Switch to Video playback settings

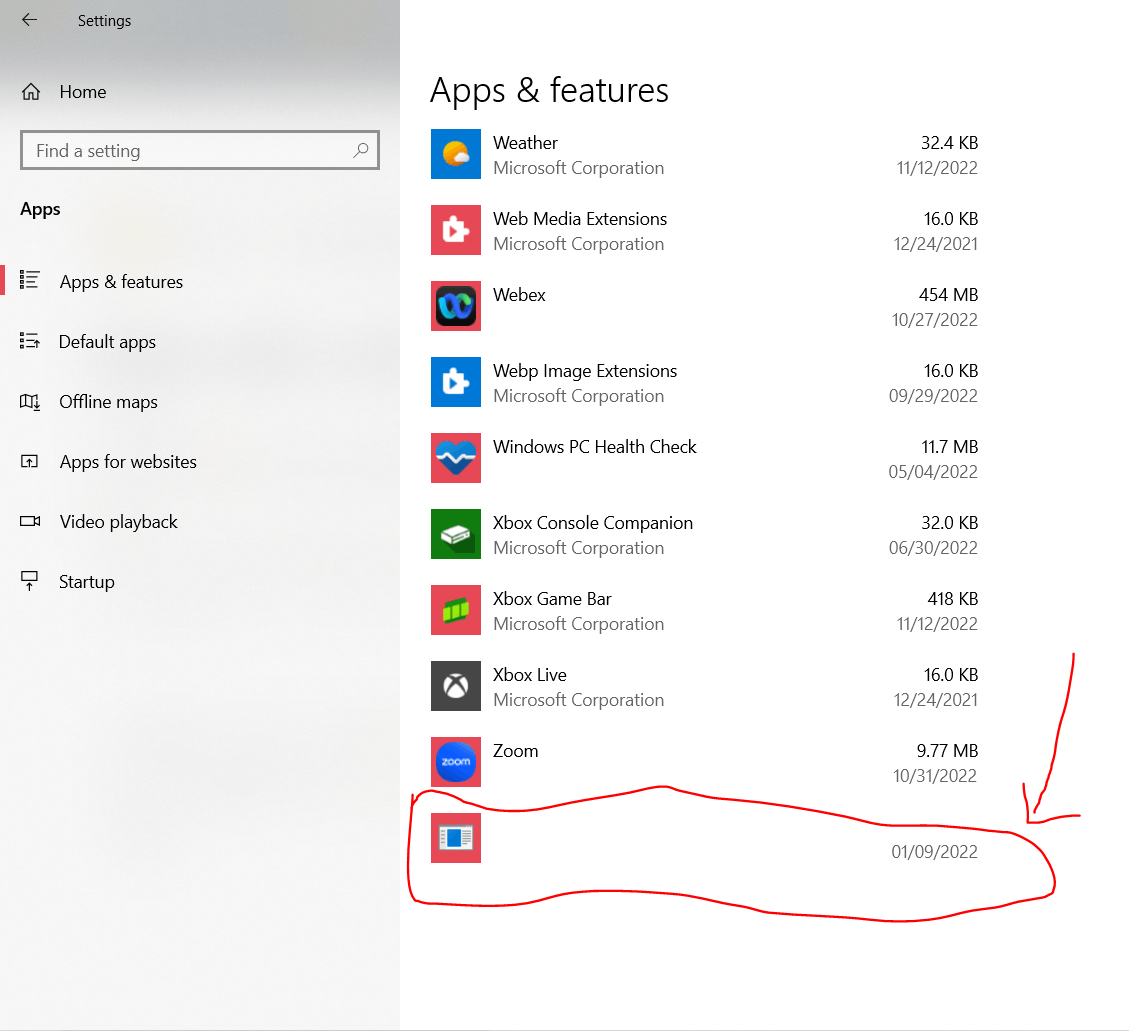118,522
